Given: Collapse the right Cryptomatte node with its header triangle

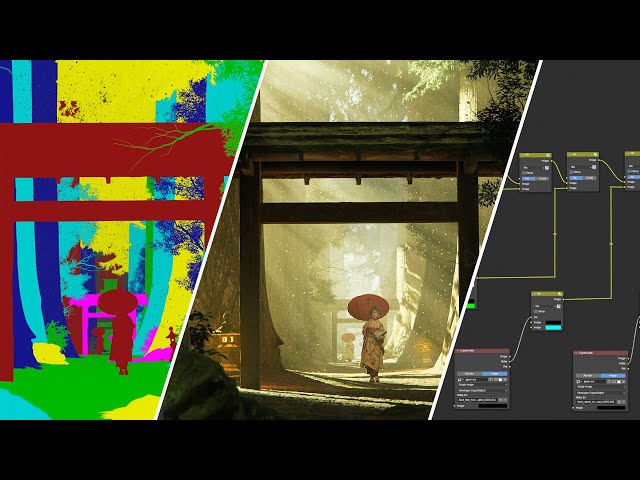Looking at the screenshot, I should point(576,353).
